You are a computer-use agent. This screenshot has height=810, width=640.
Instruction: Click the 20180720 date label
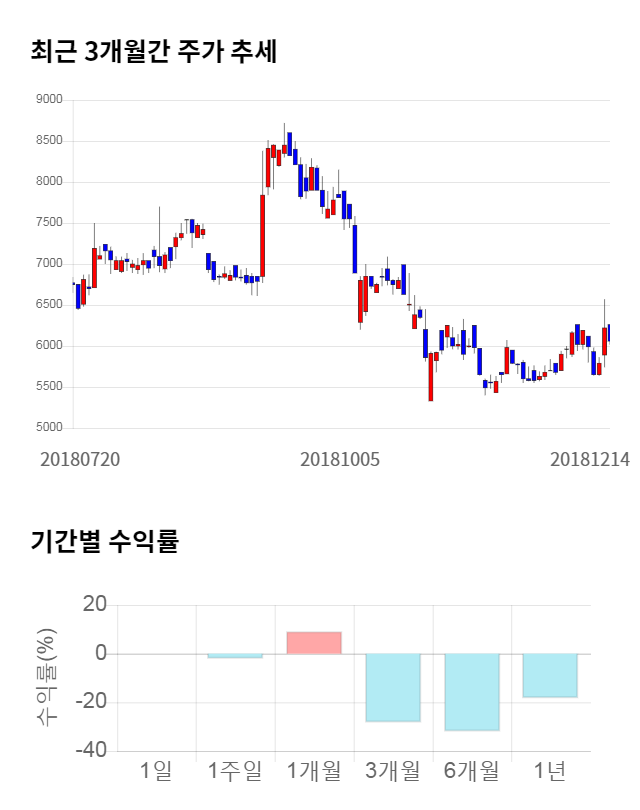80,459
